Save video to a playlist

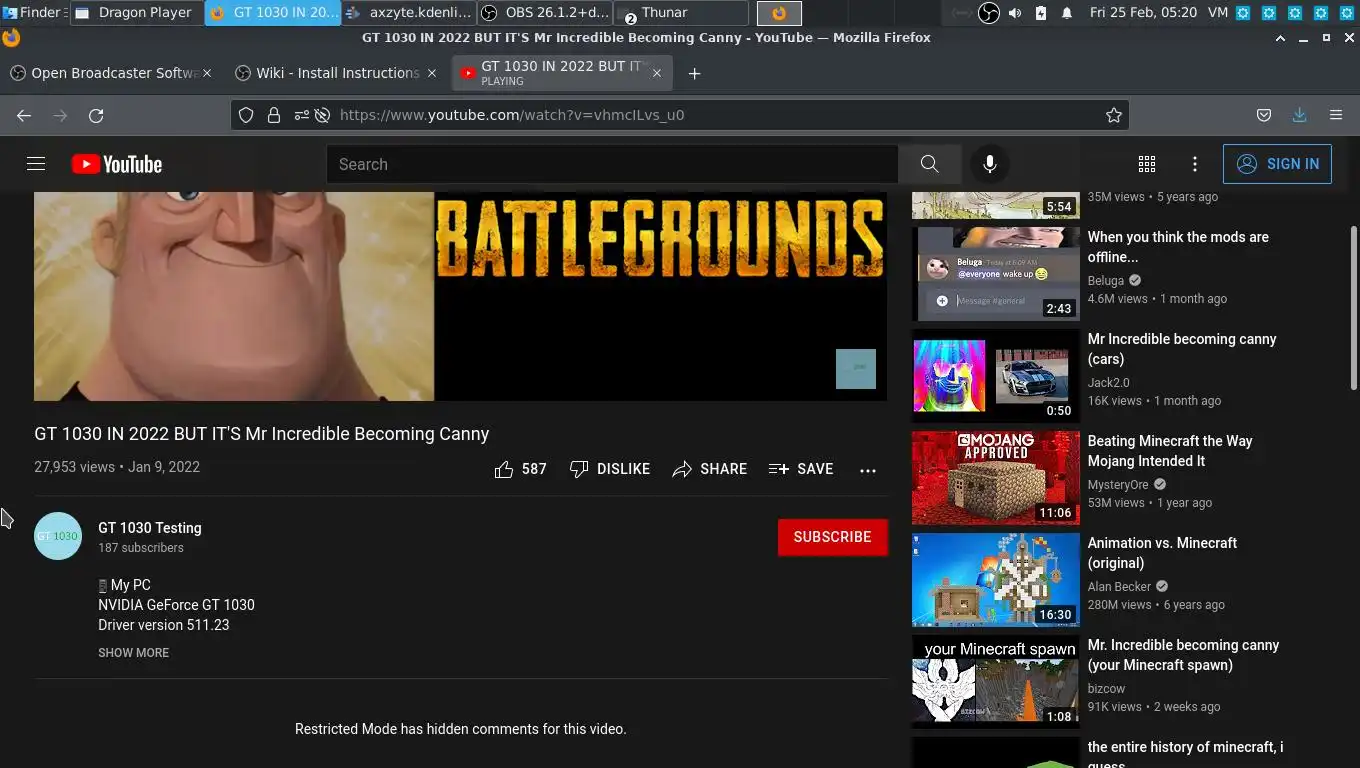800,469
